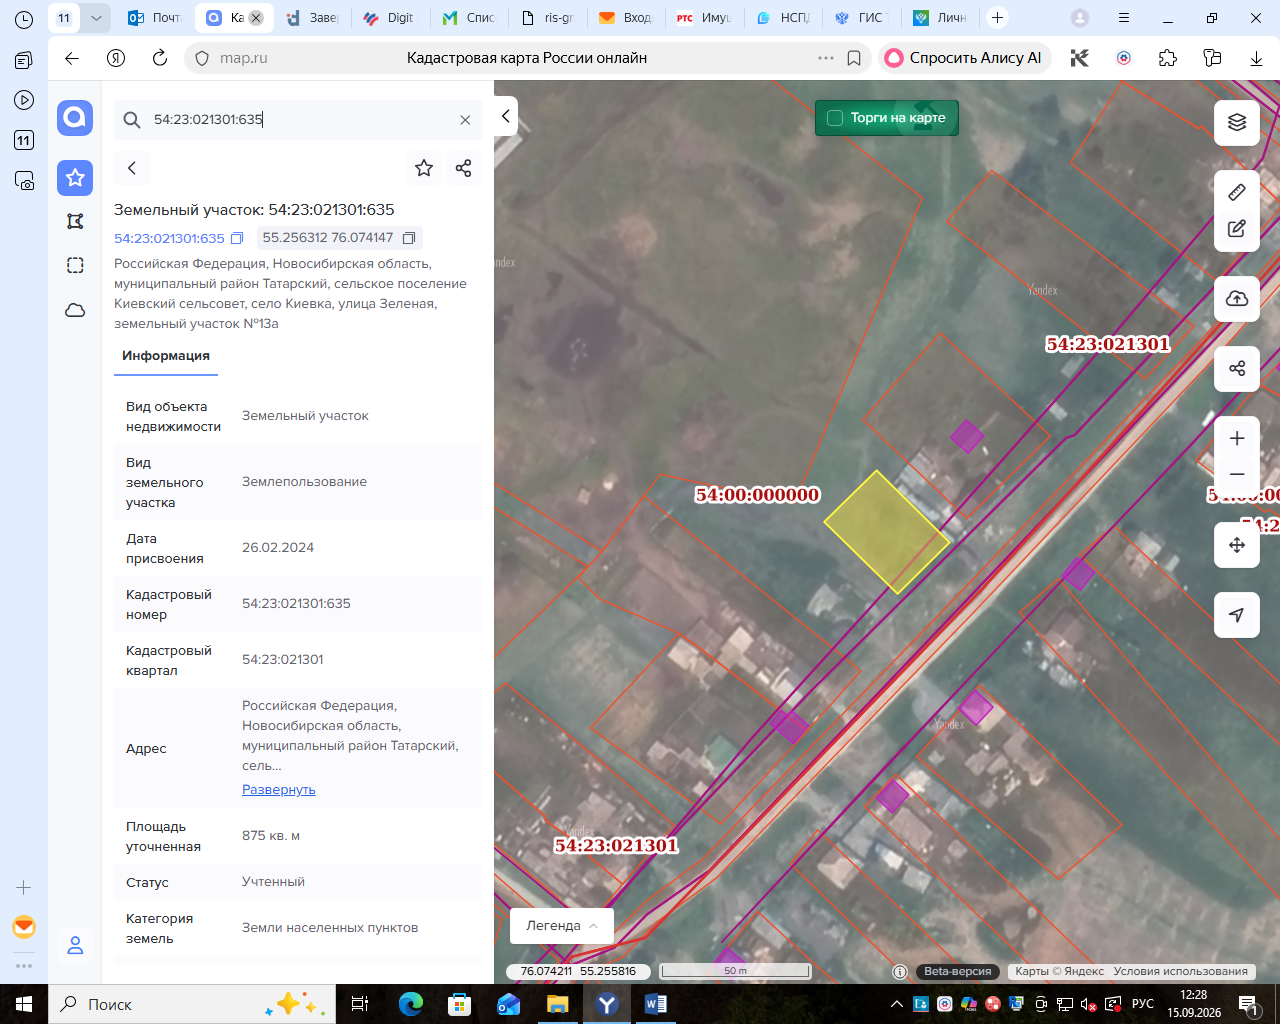Locate my position on the map
The height and width of the screenshot is (1024, 1280).
[x=1237, y=615]
